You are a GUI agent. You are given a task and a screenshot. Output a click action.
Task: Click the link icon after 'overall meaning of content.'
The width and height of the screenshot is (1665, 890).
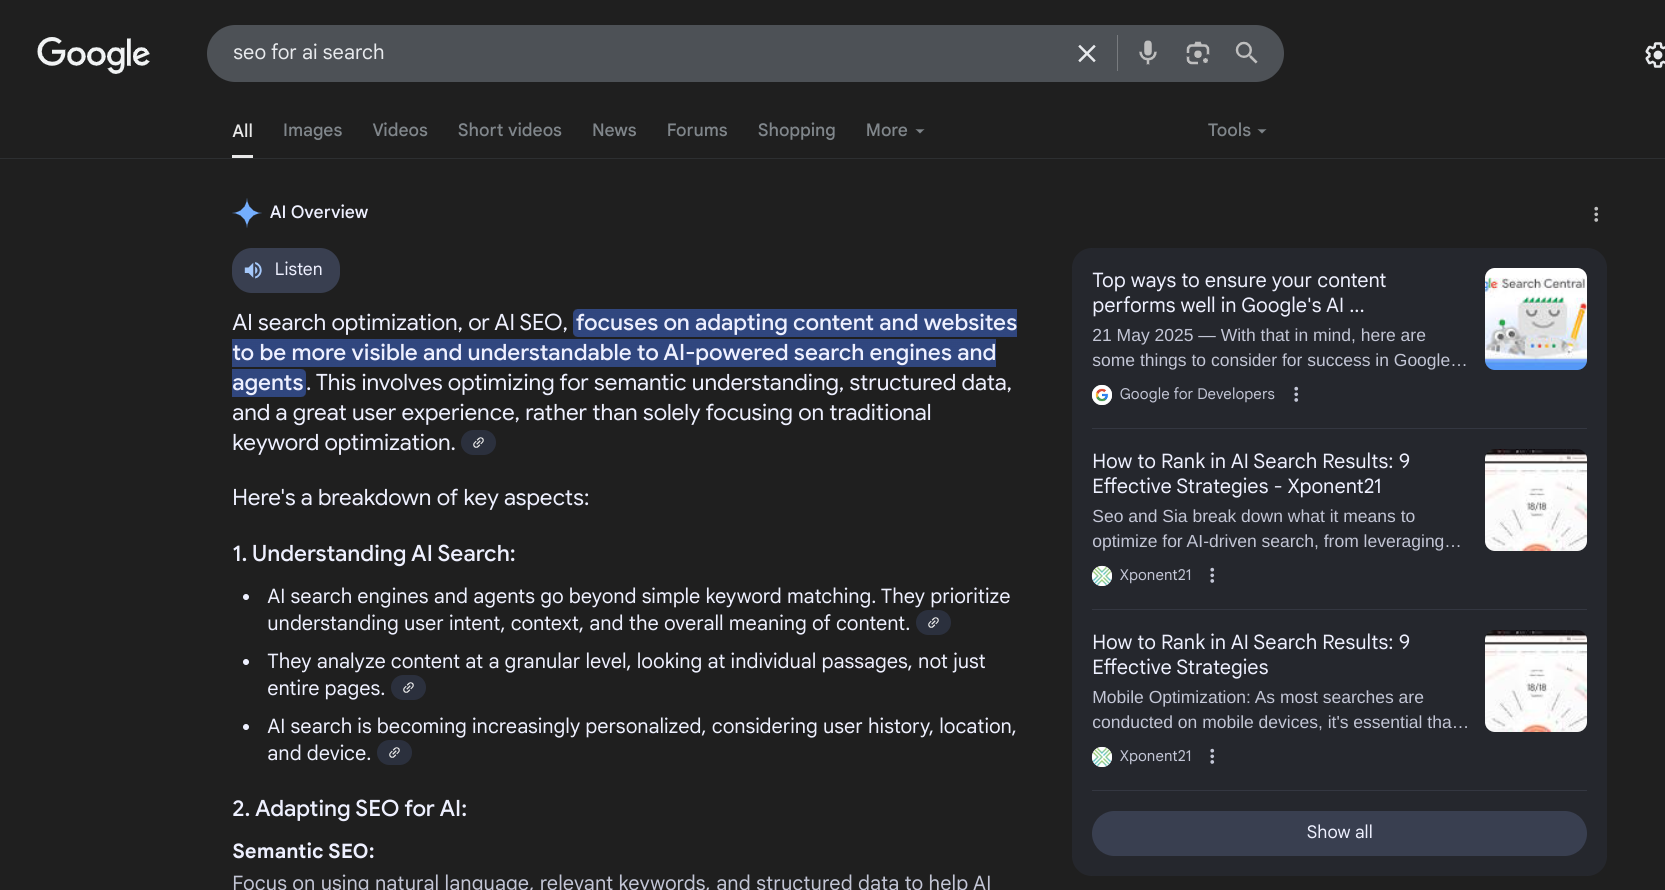[x=933, y=623]
